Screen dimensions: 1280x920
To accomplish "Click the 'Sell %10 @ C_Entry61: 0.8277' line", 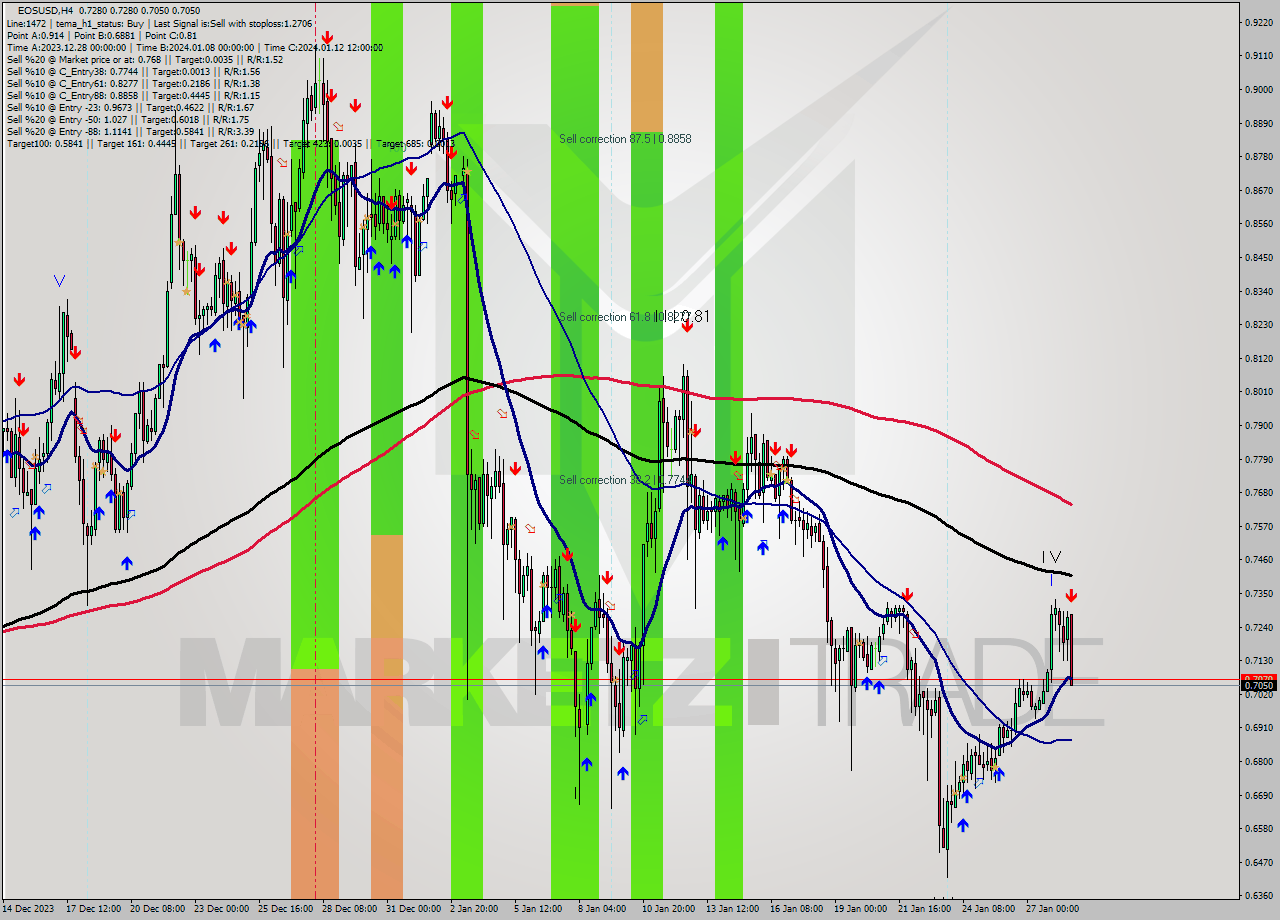I will click(x=133, y=83).
